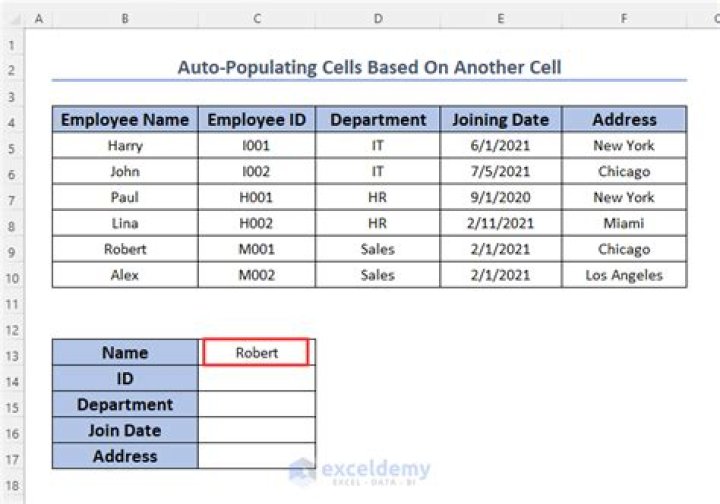Click employee ID 'H002'
Viewport: 720px width, 504px height.
coord(257,223)
